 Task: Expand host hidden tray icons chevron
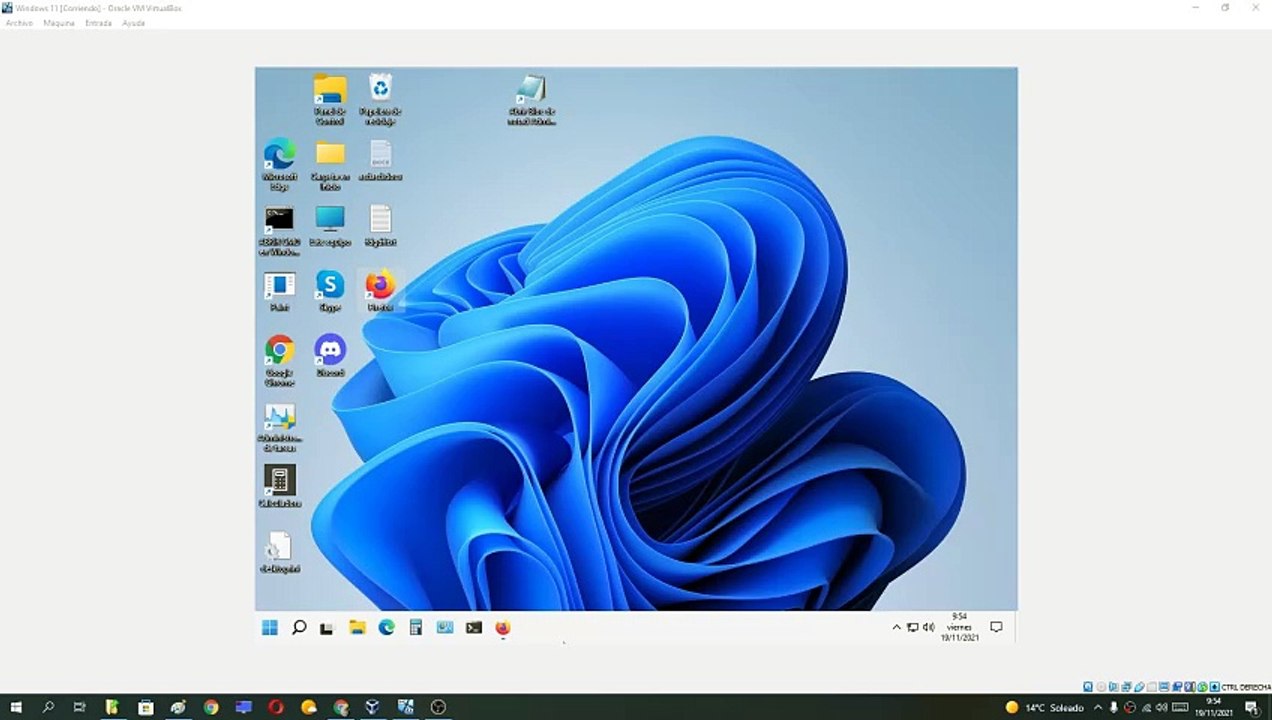[1099, 707]
